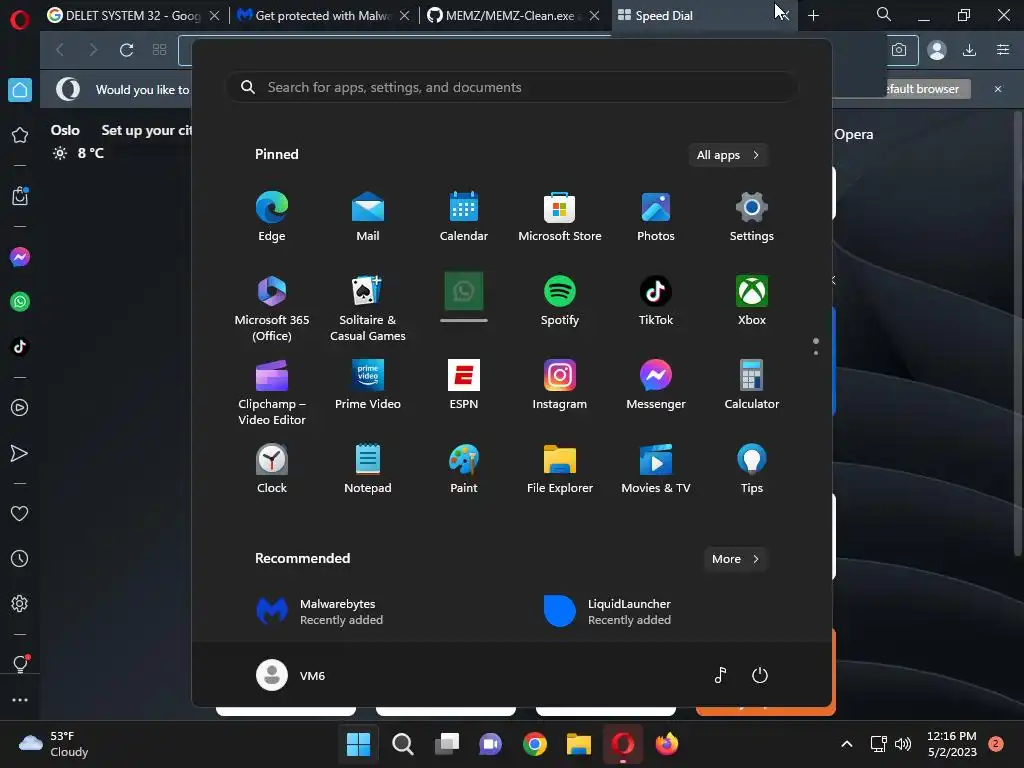This screenshot has width=1024, height=768.
Task: Launch Instagram from pinned apps
Action: coord(560,385)
